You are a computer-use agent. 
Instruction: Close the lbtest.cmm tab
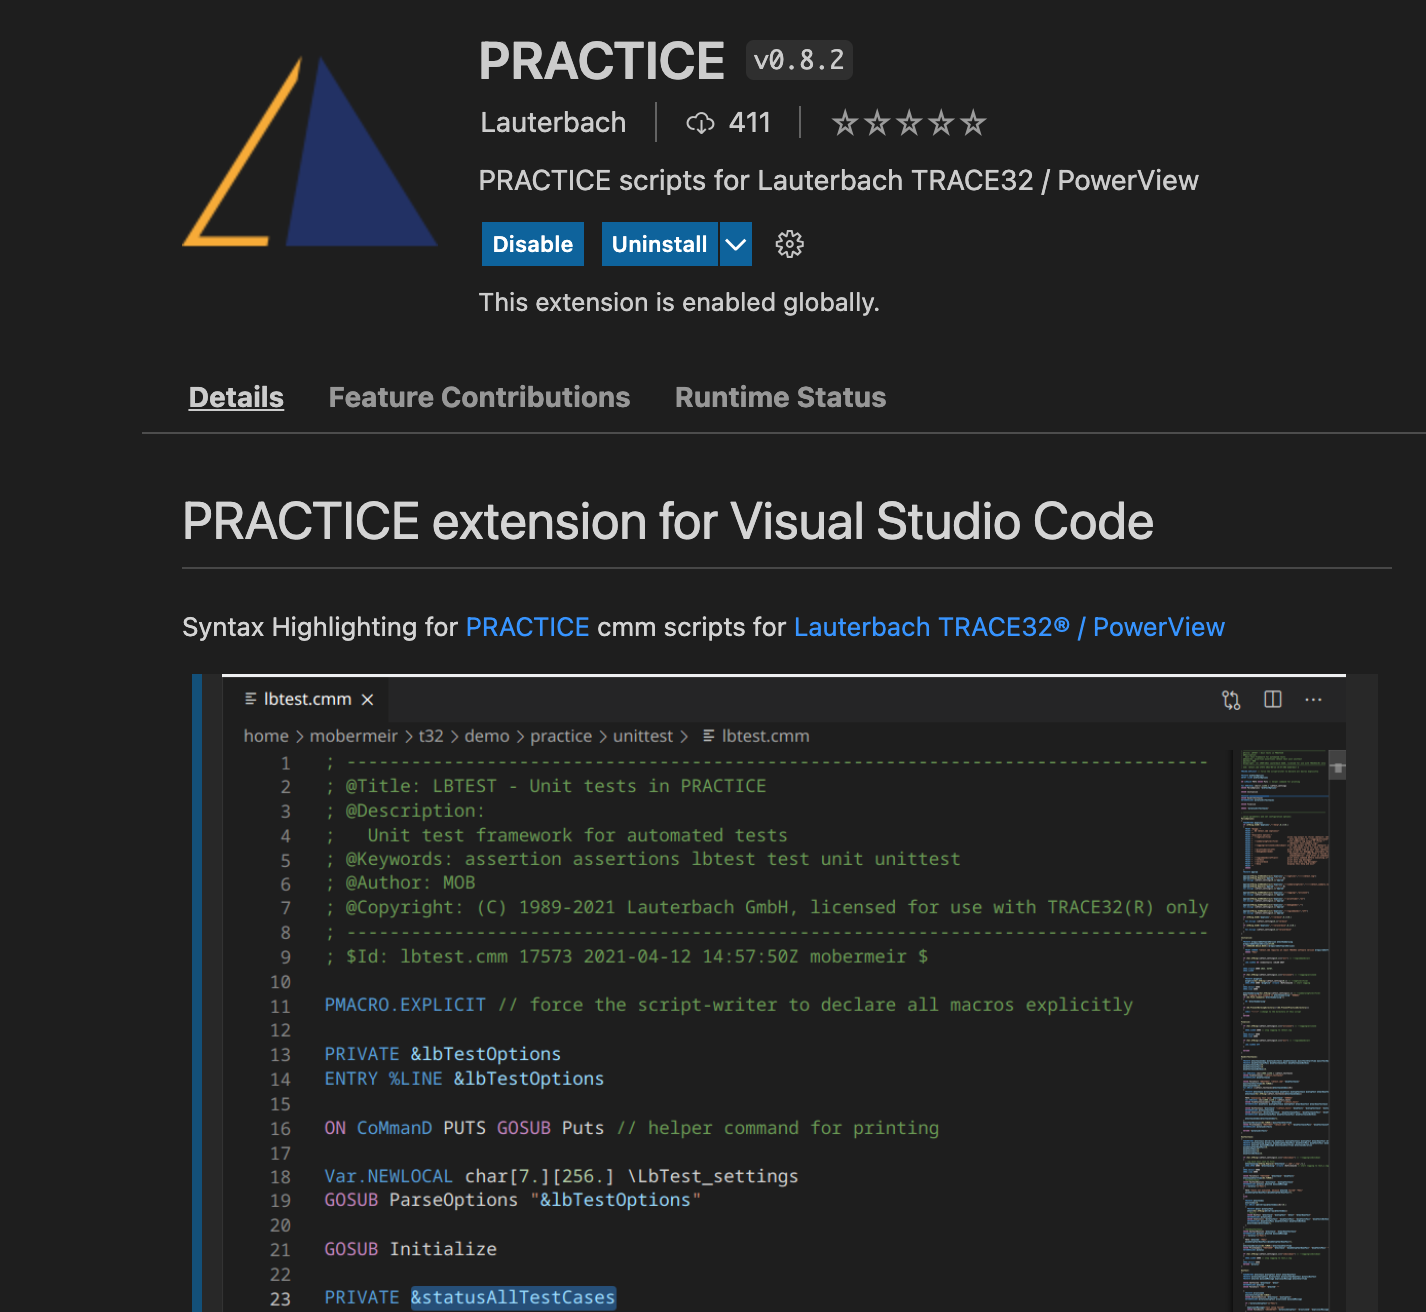[x=367, y=700]
